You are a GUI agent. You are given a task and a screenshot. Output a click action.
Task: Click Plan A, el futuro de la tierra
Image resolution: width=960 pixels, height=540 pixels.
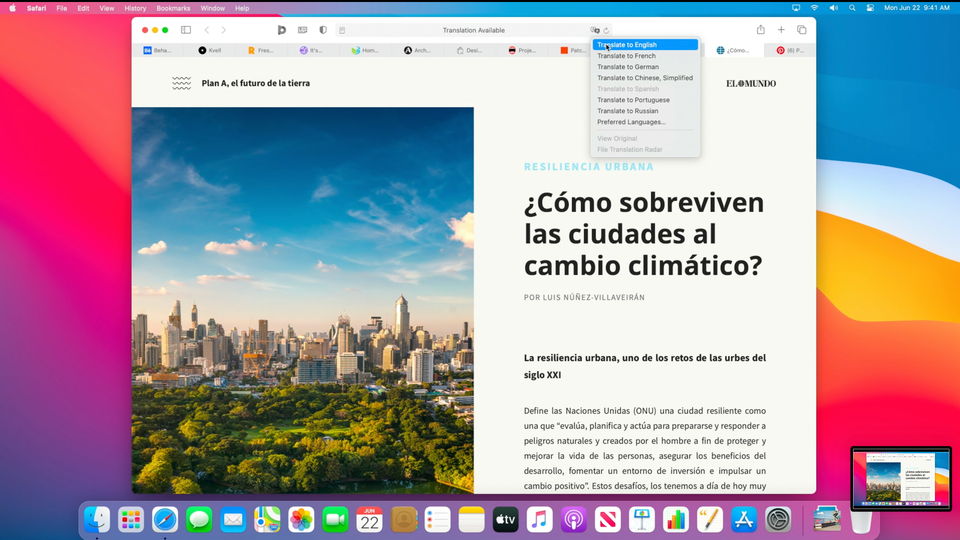point(255,83)
